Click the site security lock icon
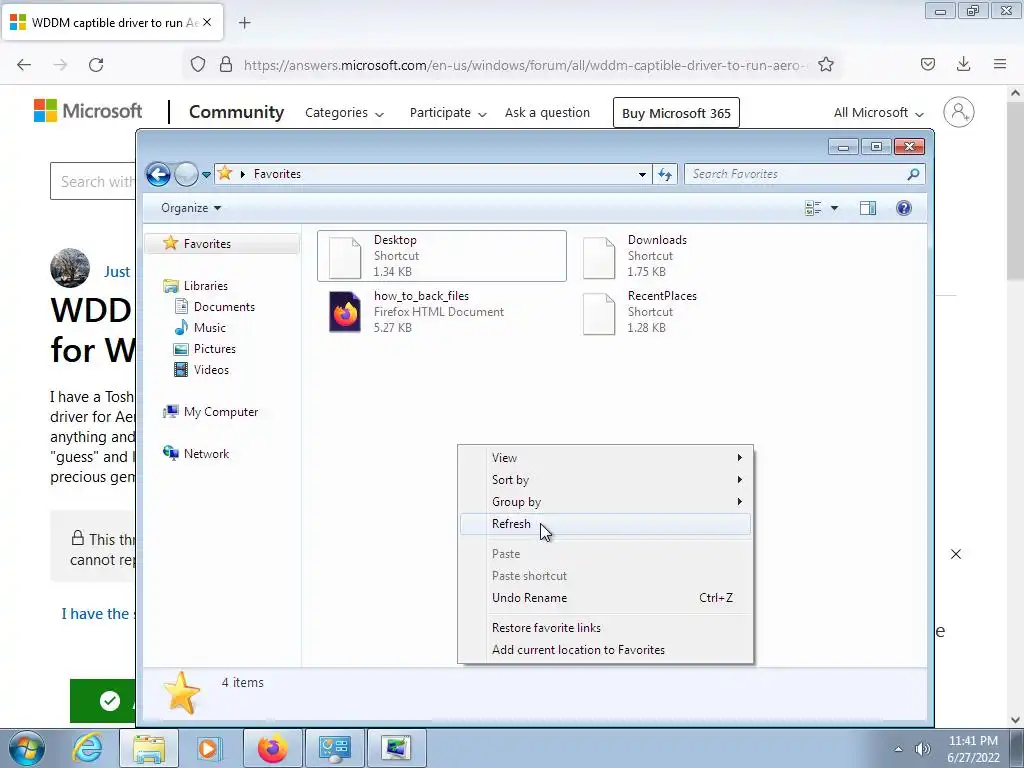Screen dimensions: 1024x768 226,65
